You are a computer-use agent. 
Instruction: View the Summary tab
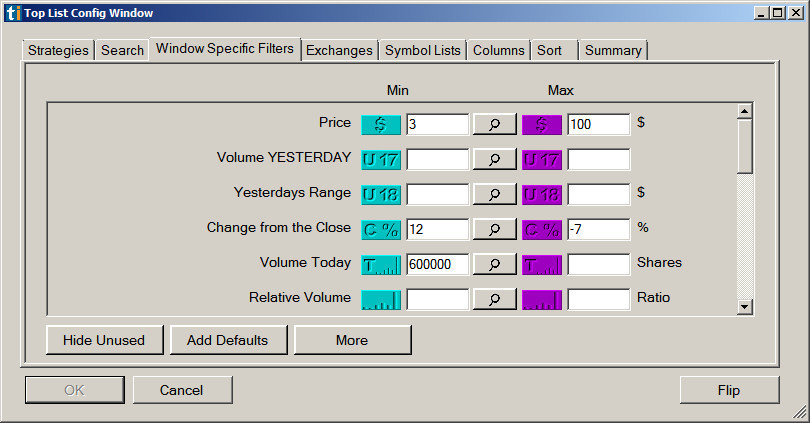click(613, 50)
